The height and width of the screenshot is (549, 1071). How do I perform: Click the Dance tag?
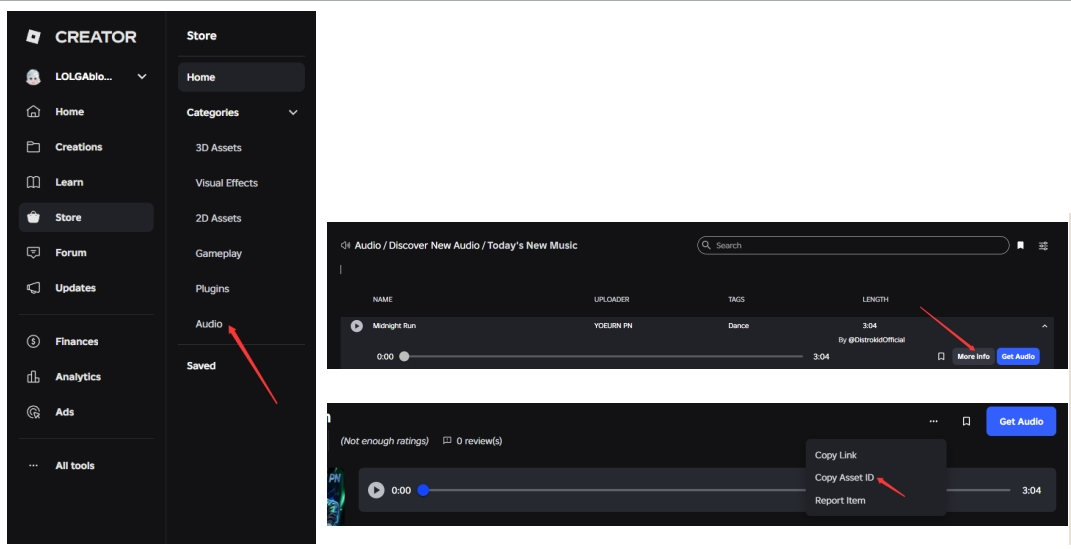click(x=738, y=326)
